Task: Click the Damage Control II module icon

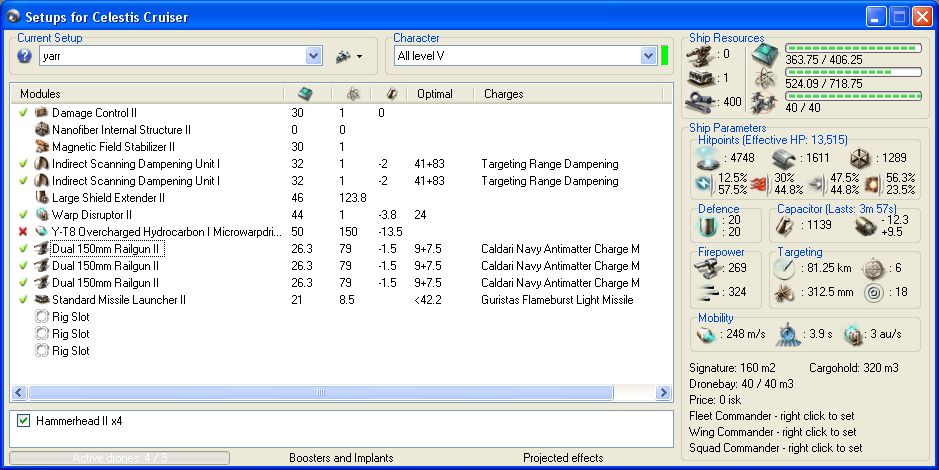Action: coord(42,113)
